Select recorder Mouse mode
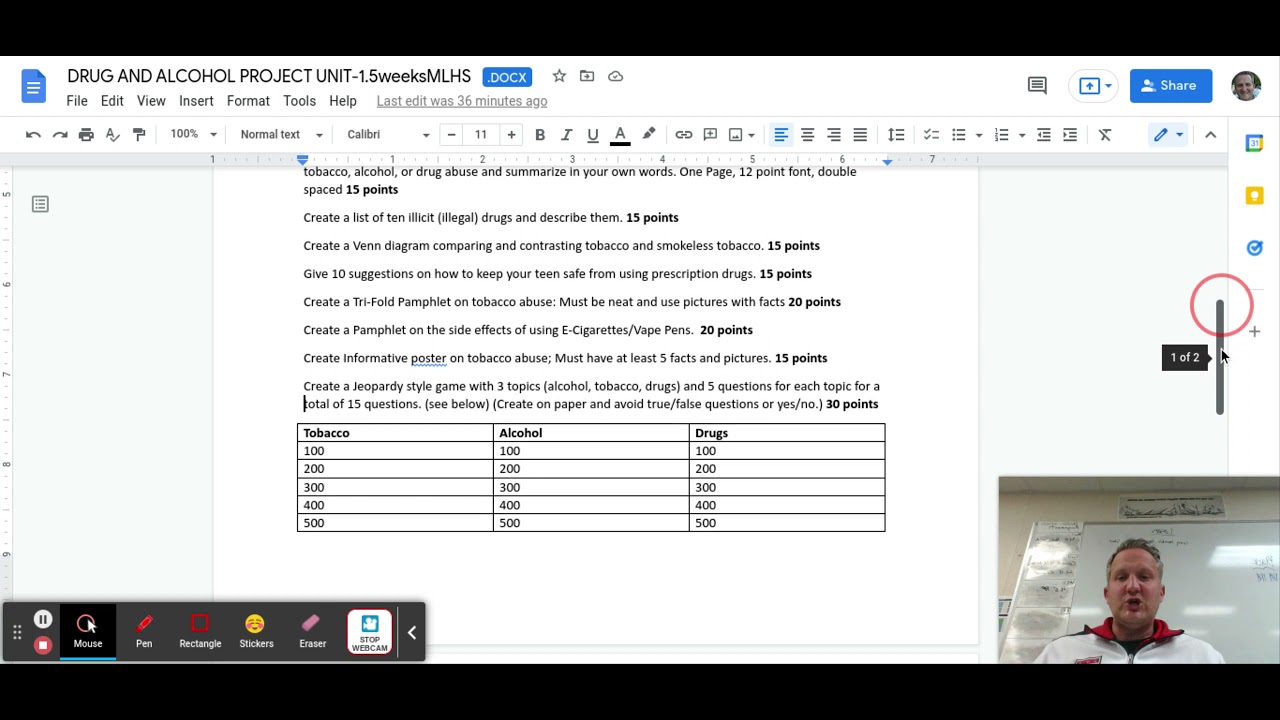The height and width of the screenshot is (720, 1280). (x=88, y=632)
